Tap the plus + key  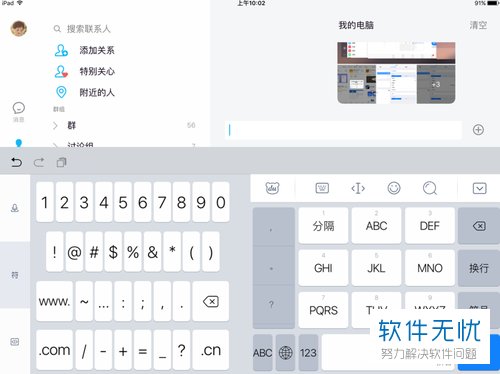coord(123,350)
